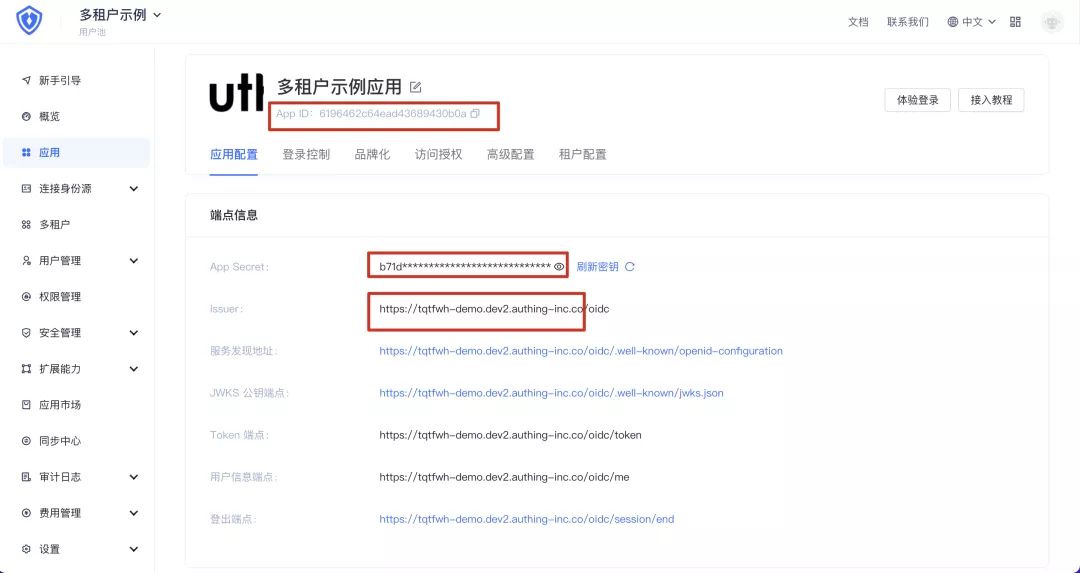Open the 文档 documentation link
Viewport: 1080px width, 573px height.
click(858, 22)
